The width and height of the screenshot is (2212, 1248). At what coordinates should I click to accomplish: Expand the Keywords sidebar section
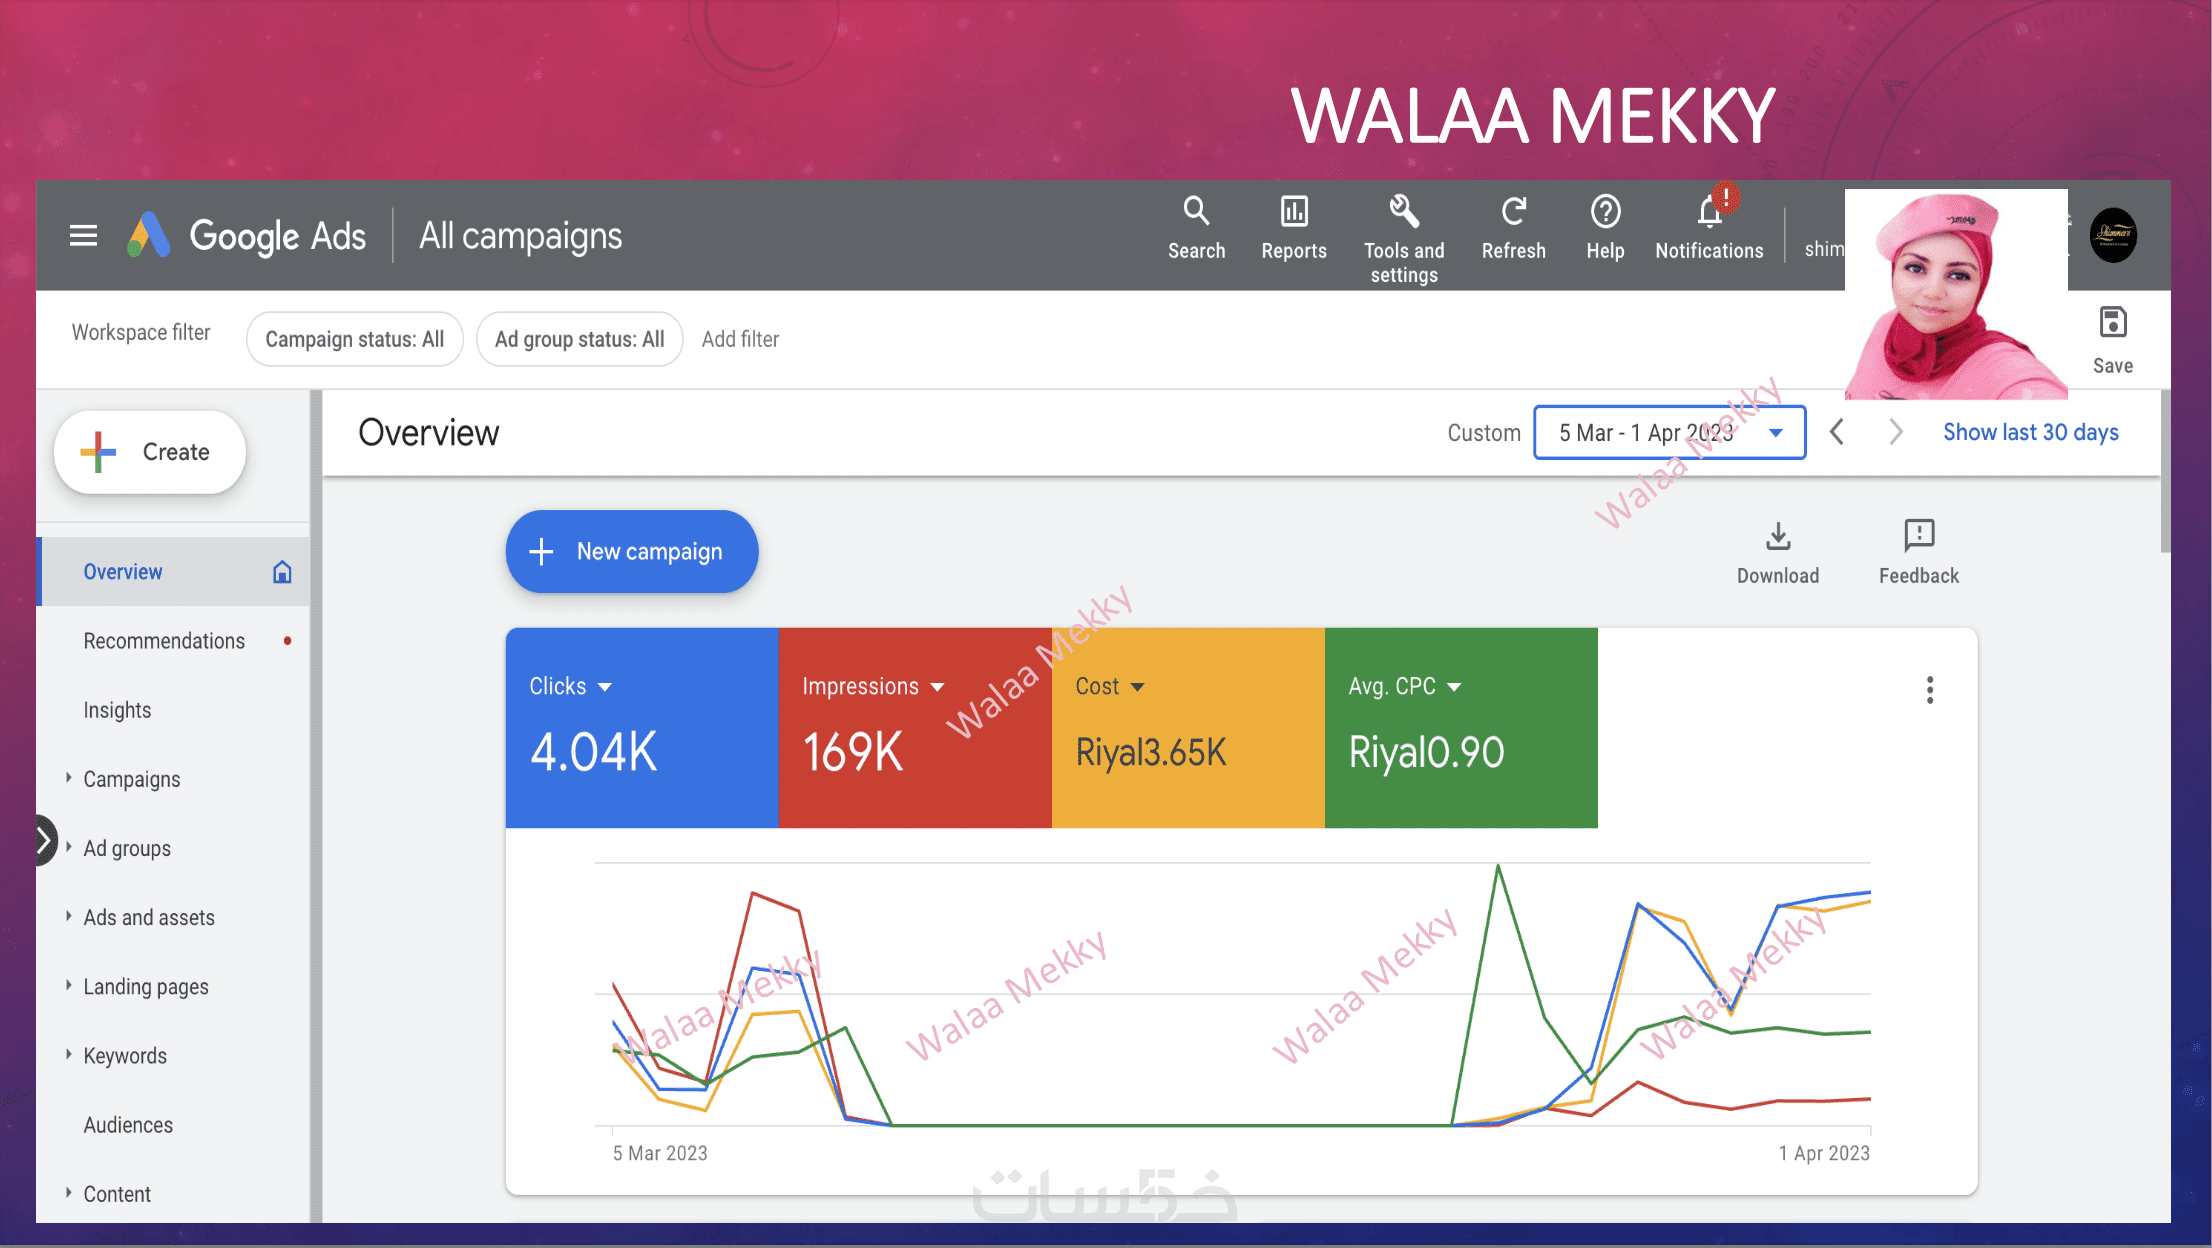pos(69,1055)
